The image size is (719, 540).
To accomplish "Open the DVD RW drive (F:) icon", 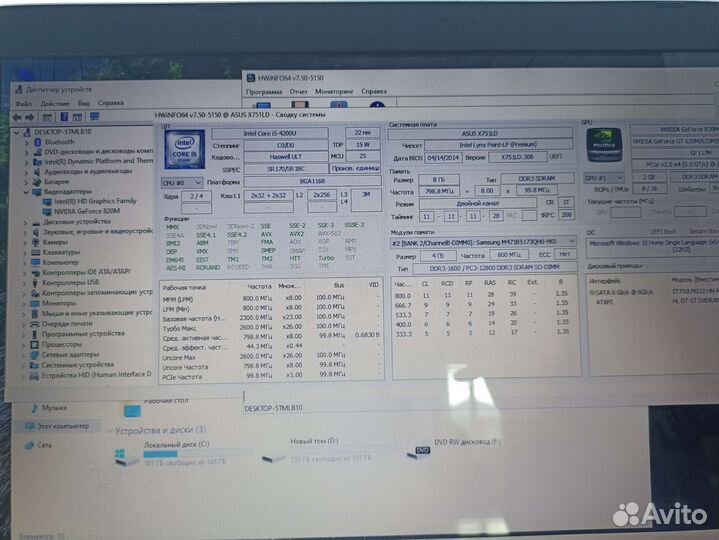I will 423,453.
